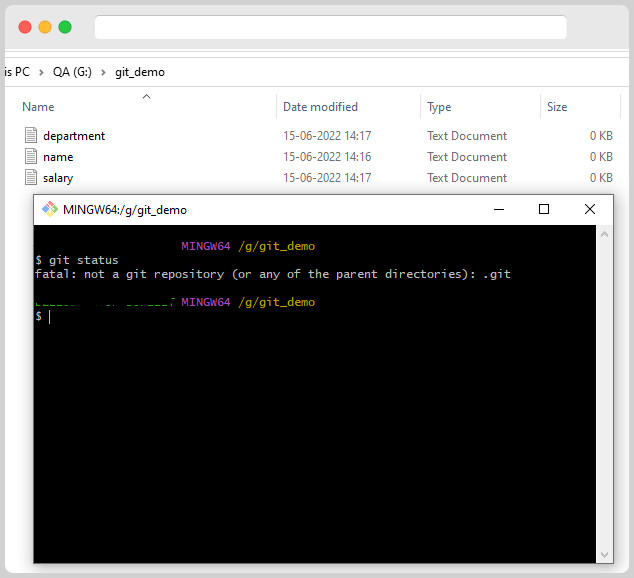Click the red window dot
Screen dimensions: 634x578
[25, 27]
